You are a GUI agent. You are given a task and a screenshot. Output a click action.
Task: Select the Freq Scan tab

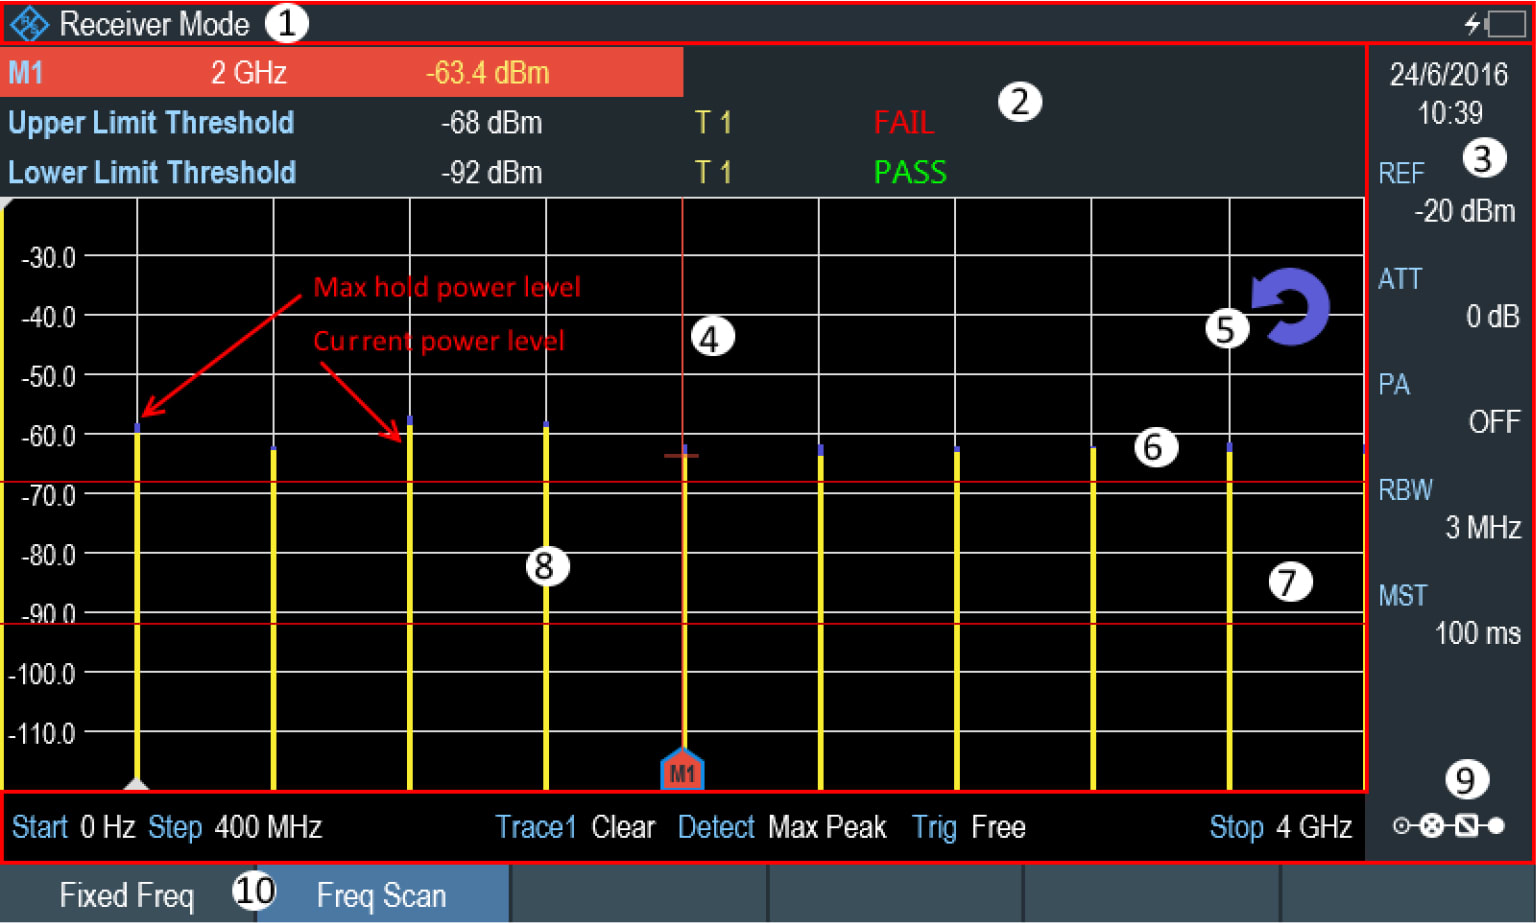(382, 895)
